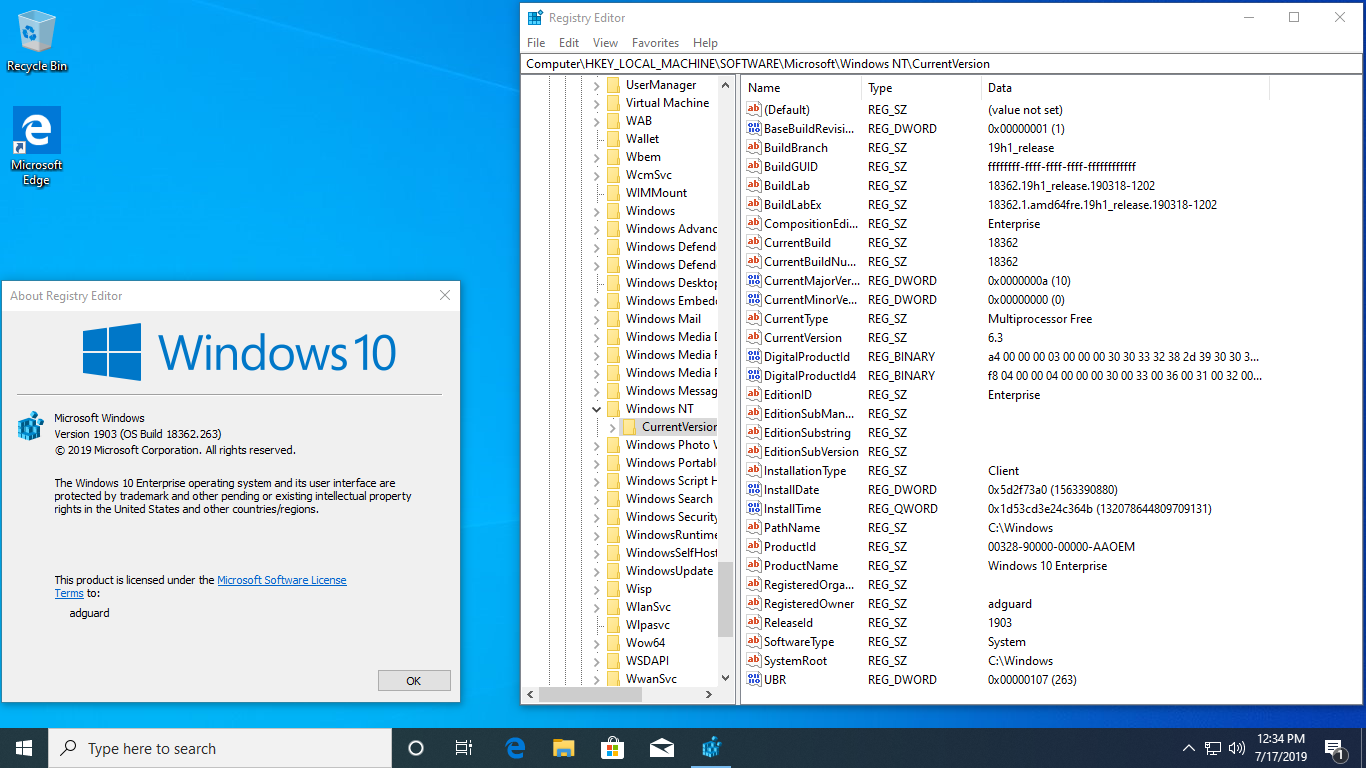Viewport: 1366px width, 768px height.
Task: Sort values by the Data column header
Action: (1125, 88)
